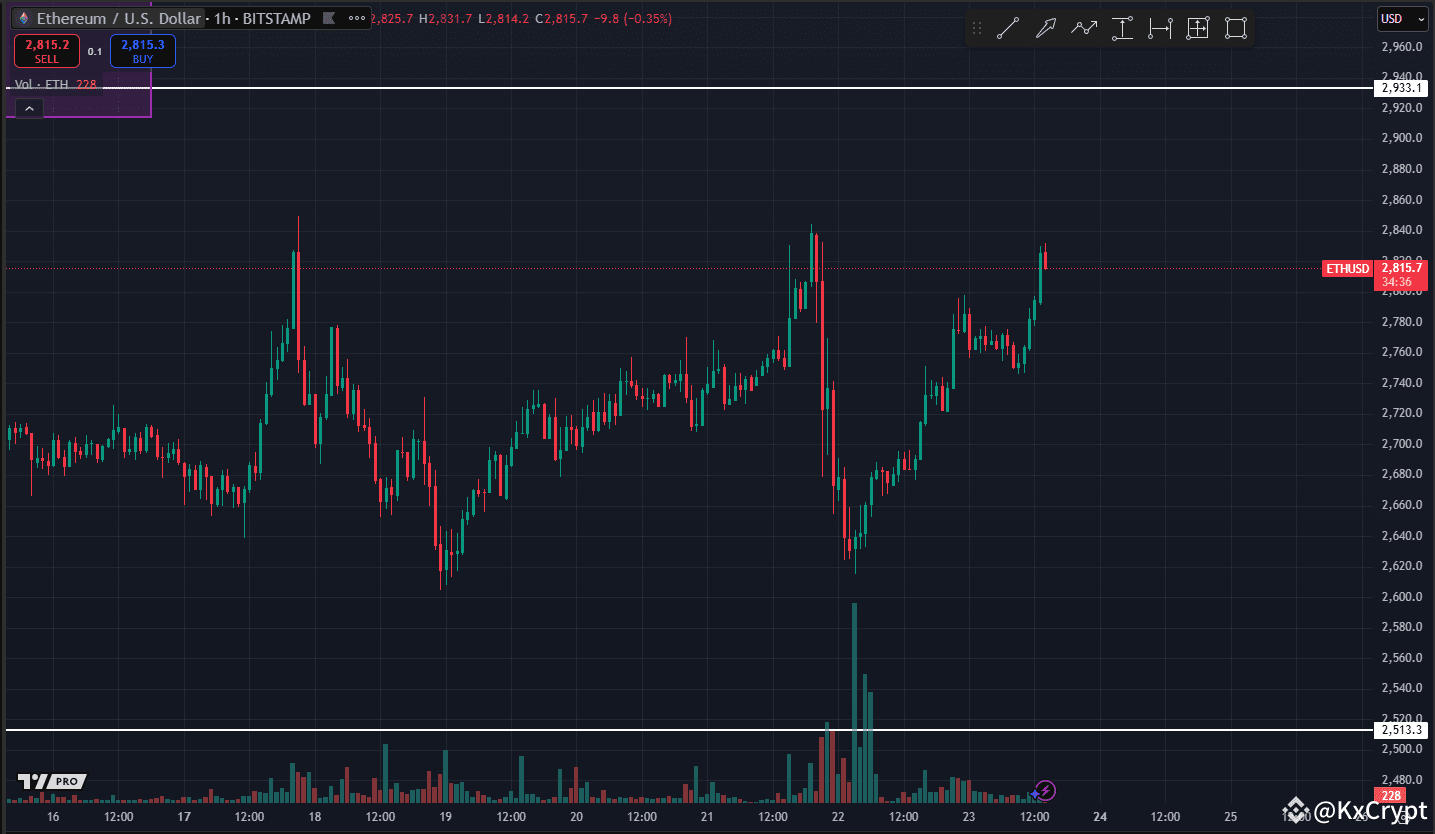Select the Trend Line drawing tool

(x=1008, y=28)
